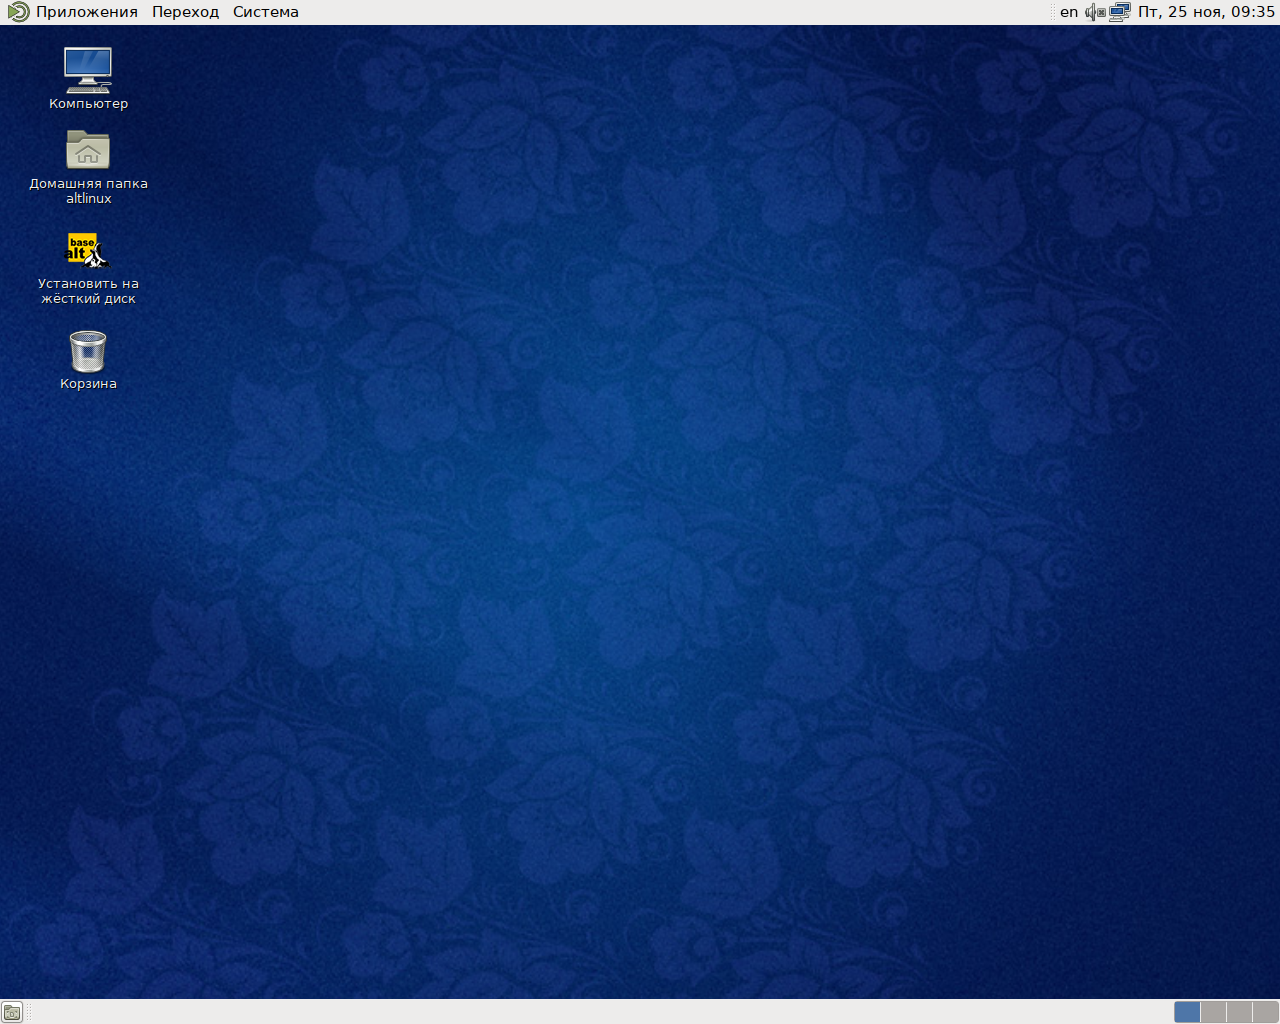The width and height of the screenshot is (1280, 1024).
Task: Click the volume speaker tray icon
Action: [1096, 12]
